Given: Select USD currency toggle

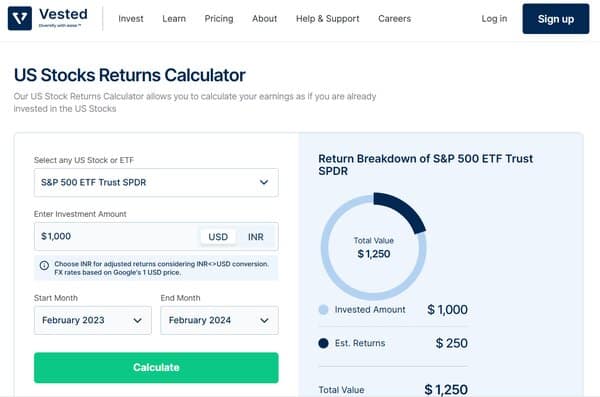Looking at the screenshot, I should click(218, 237).
